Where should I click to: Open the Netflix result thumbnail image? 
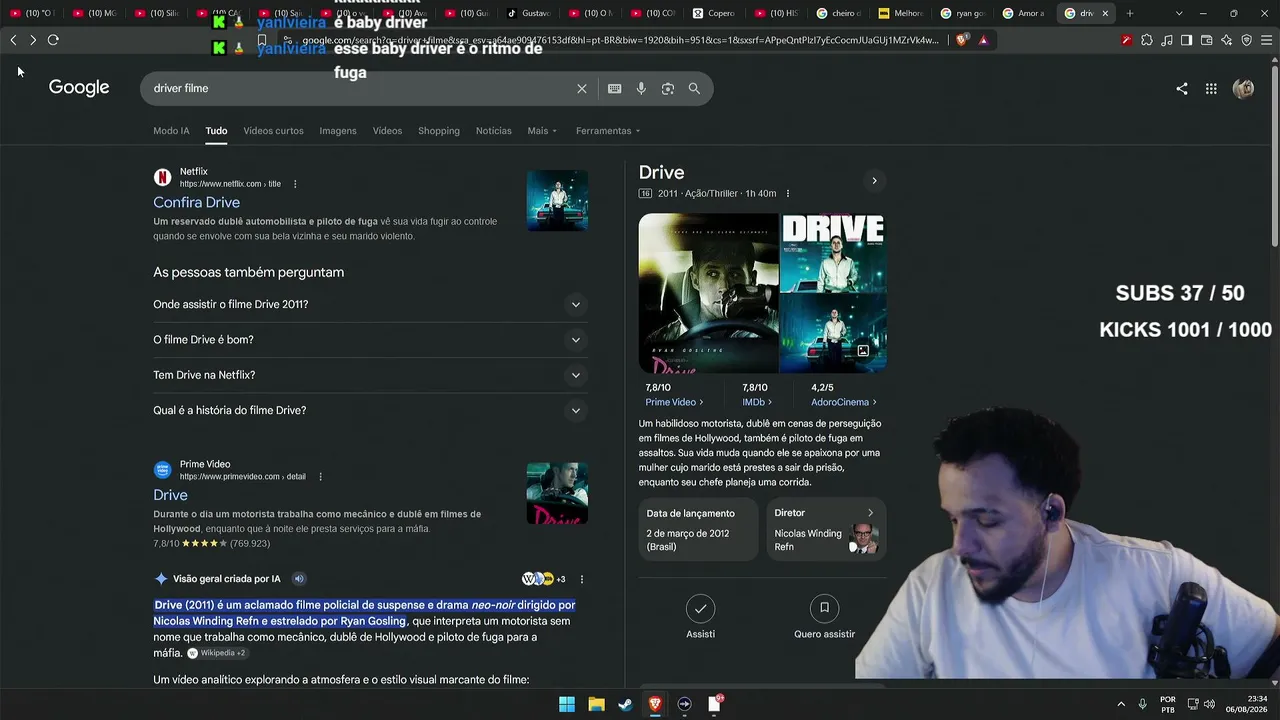(557, 200)
